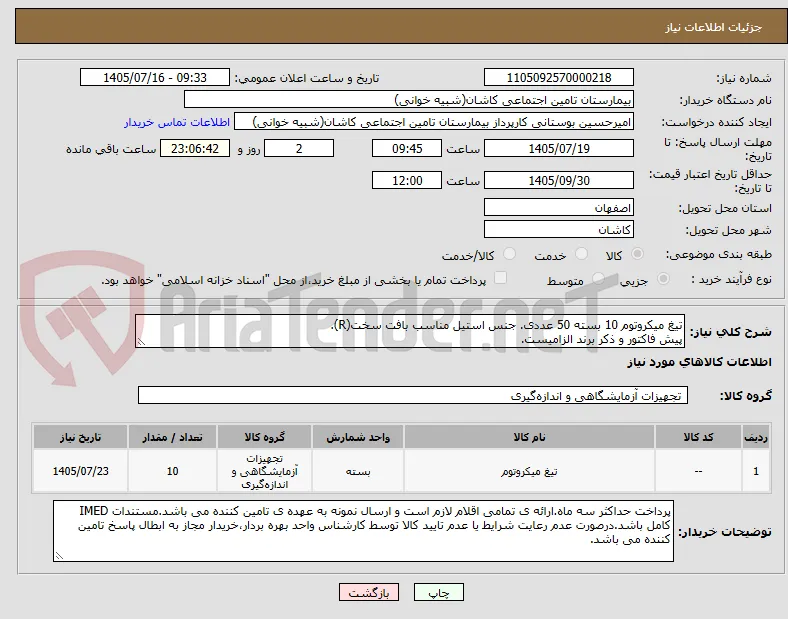The image size is (788, 619).
Task: Click the نام کالا column header
Action: pyautogui.click(x=529, y=437)
